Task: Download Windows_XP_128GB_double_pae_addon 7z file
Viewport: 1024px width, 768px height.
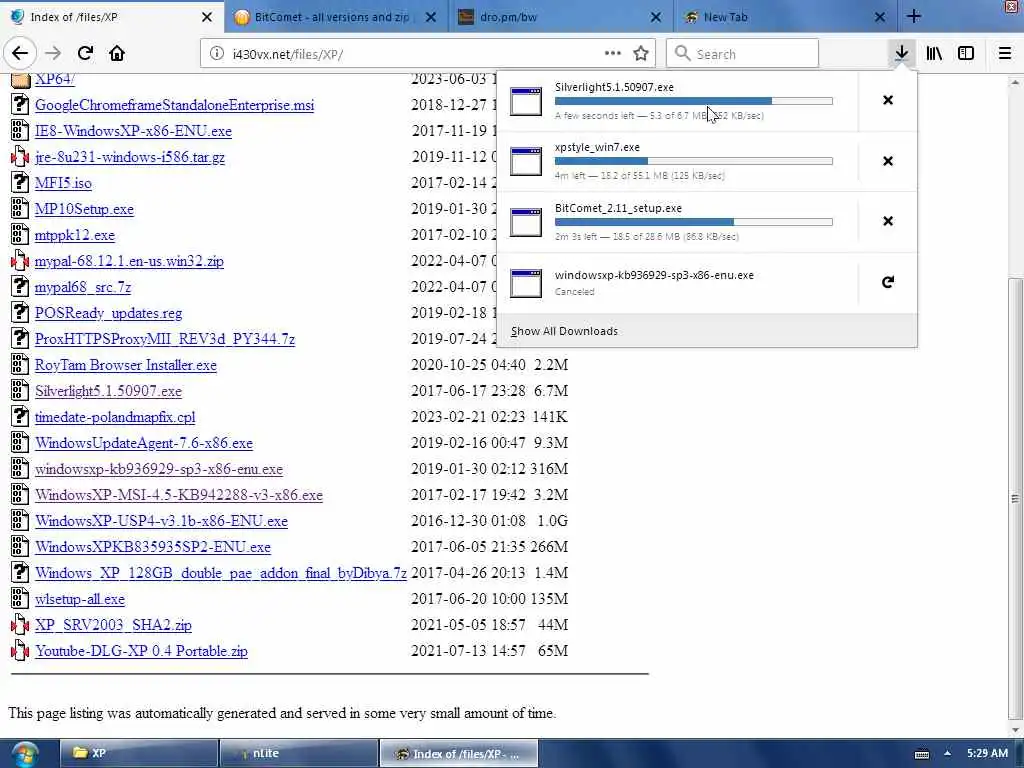Action: pos(221,573)
